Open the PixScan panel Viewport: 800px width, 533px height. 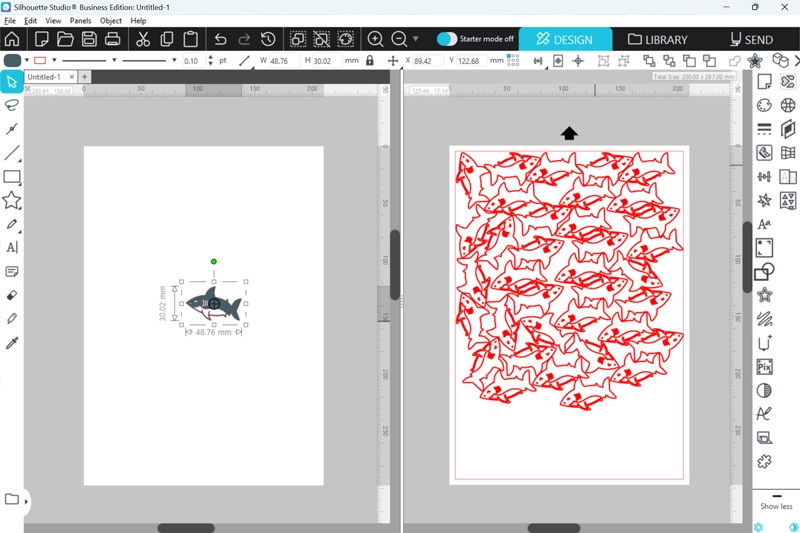[x=764, y=367]
